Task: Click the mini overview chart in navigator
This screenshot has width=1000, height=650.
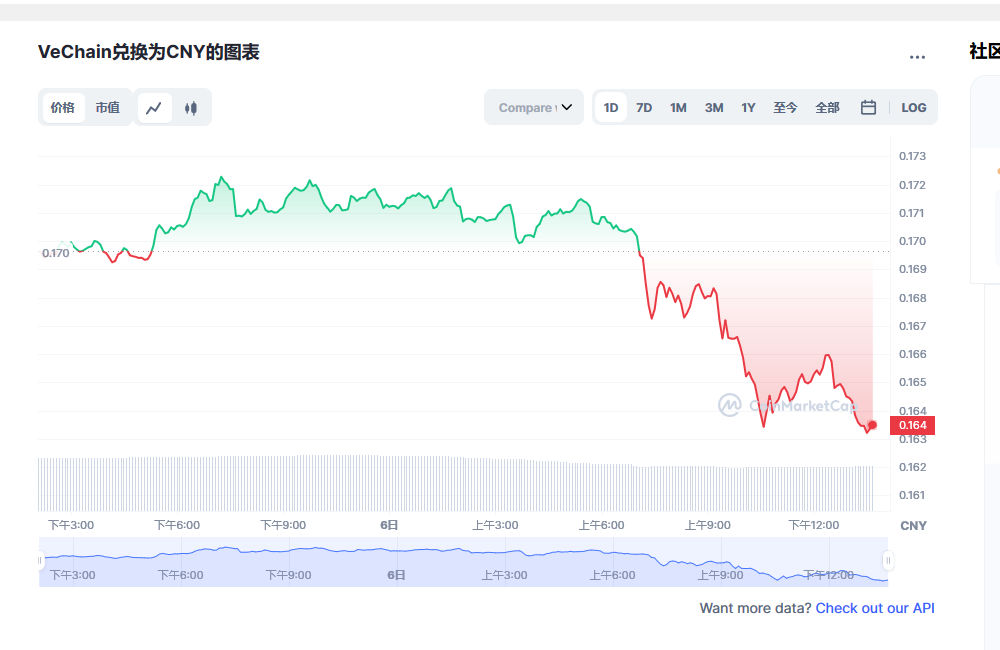Action: [464, 561]
